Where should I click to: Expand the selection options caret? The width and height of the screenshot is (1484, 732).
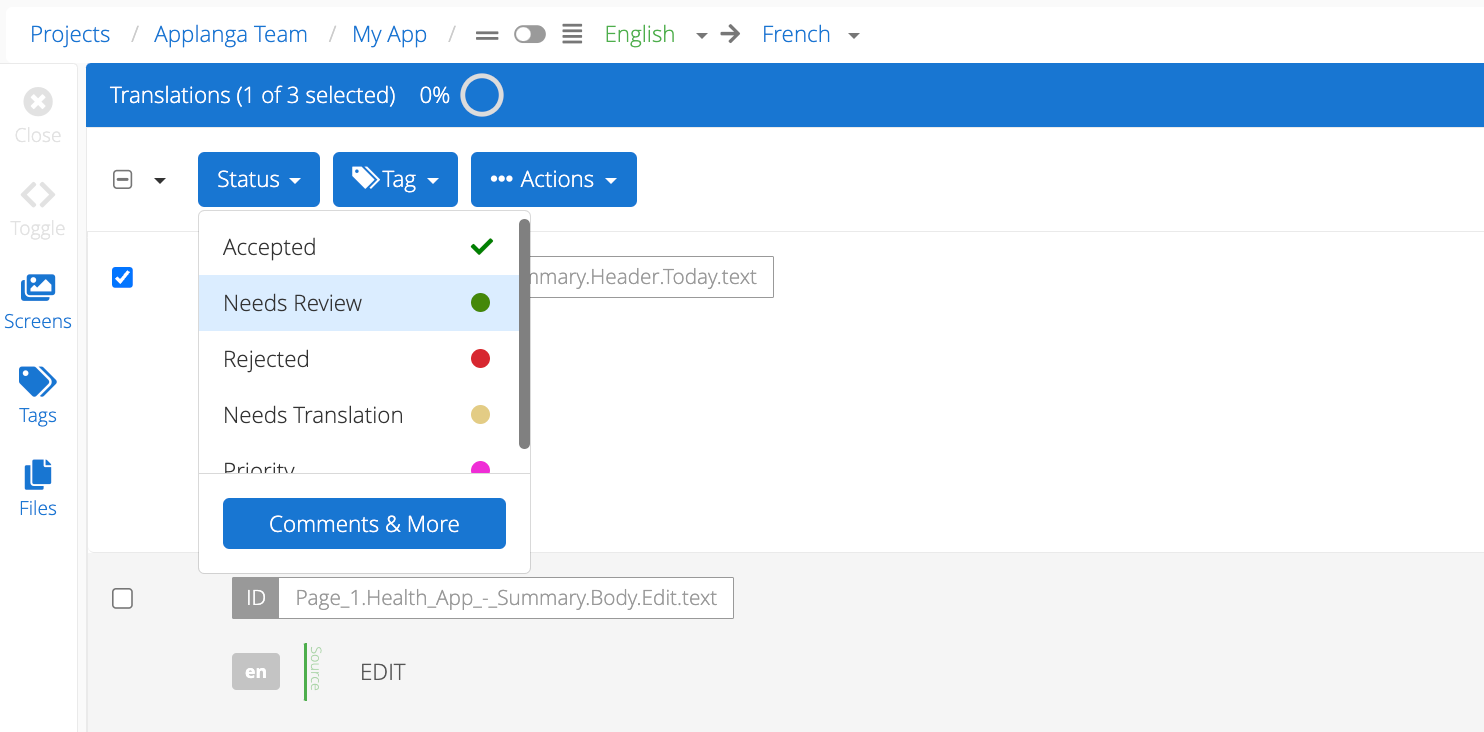(160, 181)
